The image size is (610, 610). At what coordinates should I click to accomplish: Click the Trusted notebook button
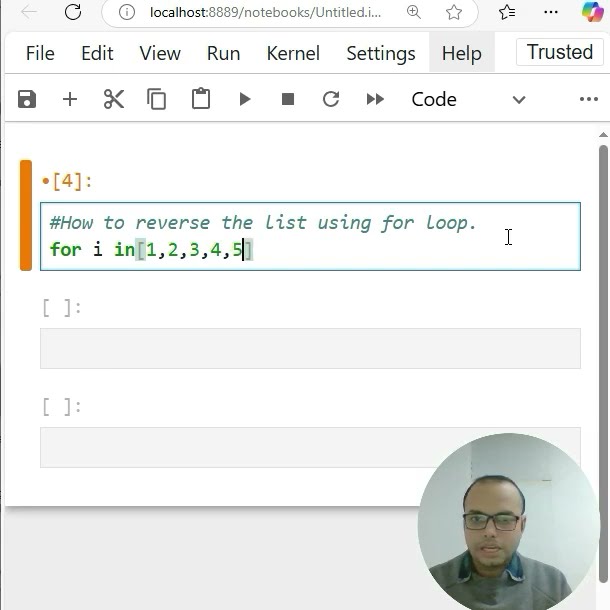[x=559, y=52]
